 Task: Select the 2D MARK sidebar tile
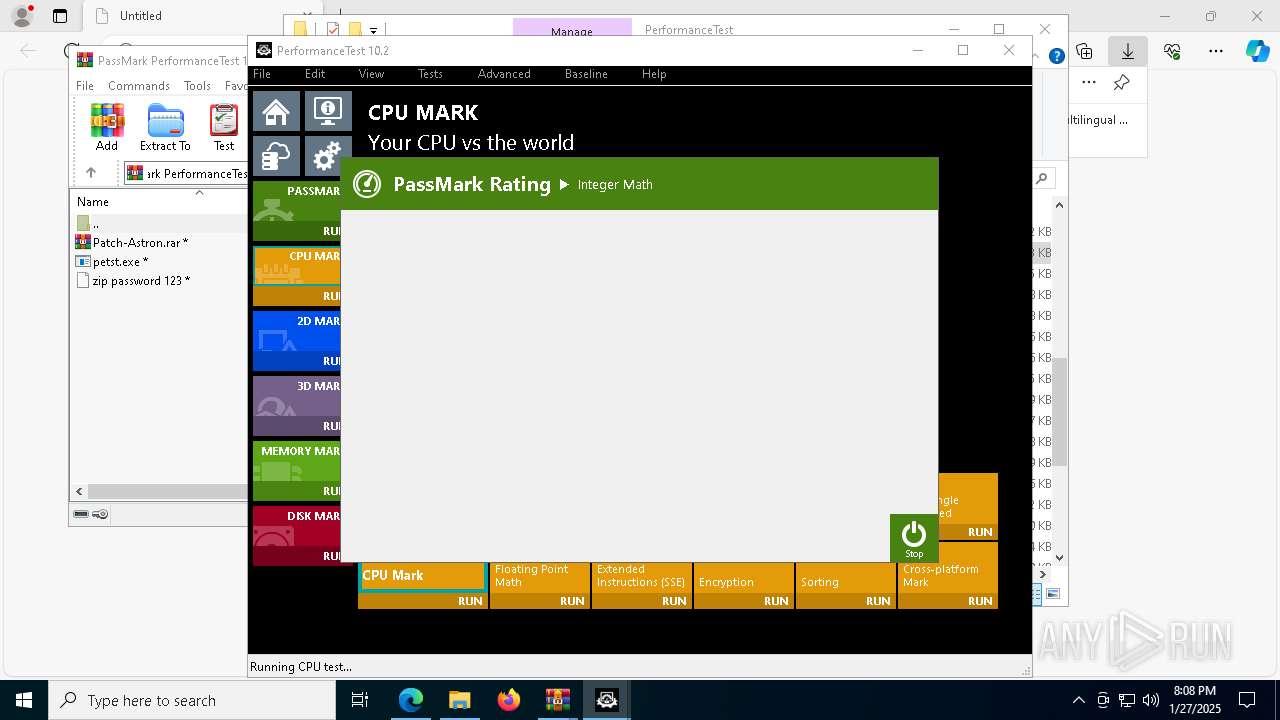[297, 331]
